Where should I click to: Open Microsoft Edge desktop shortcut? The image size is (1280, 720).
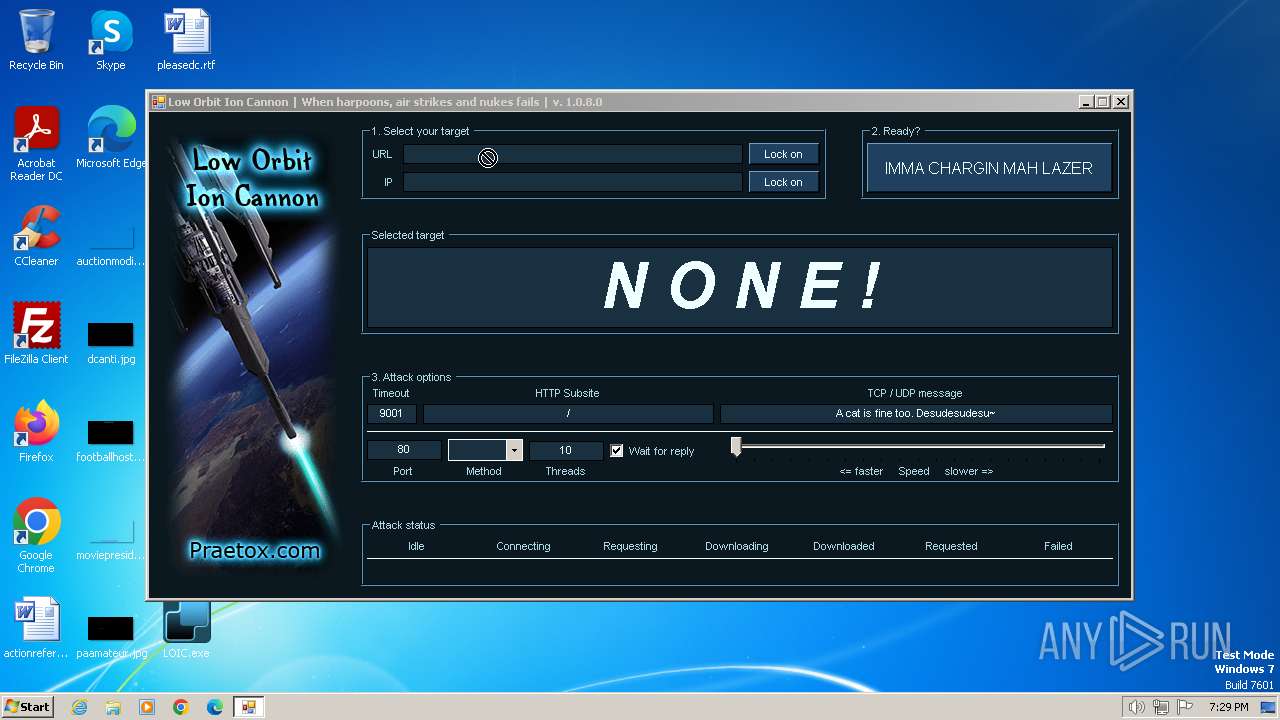(x=111, y=138)
